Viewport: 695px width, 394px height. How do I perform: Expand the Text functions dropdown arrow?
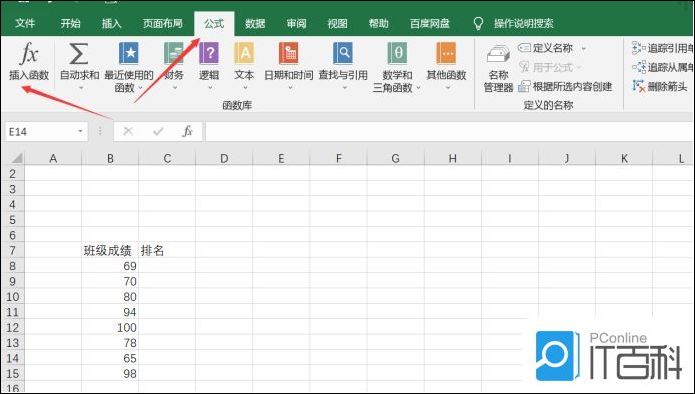[245, 88]
